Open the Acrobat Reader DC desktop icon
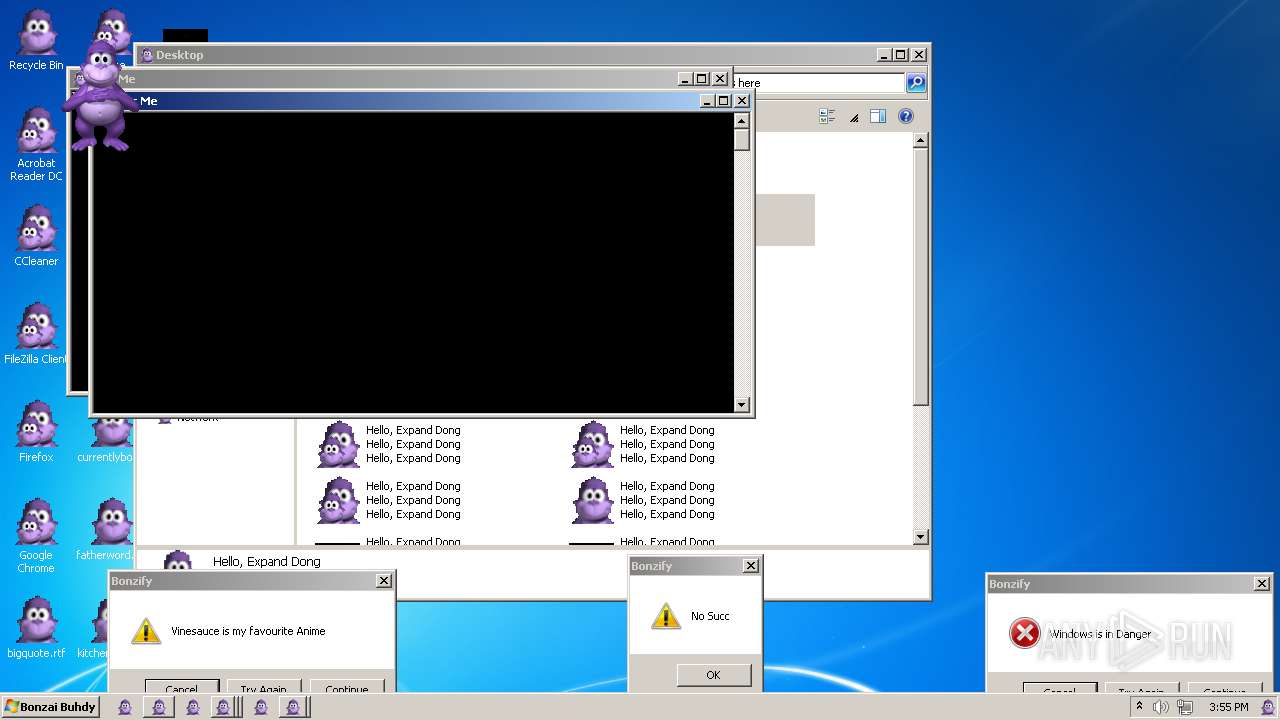 pos(36,144)
